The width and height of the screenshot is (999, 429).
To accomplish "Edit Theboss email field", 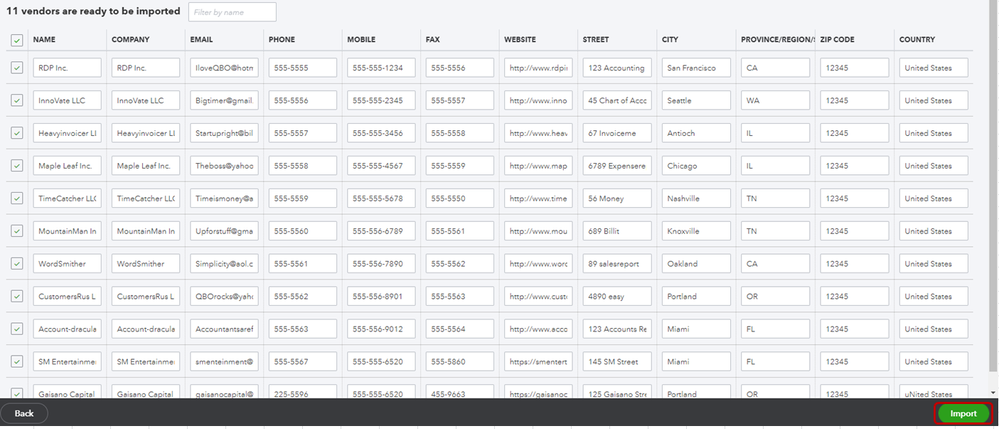I will click(x=224, y=166).
